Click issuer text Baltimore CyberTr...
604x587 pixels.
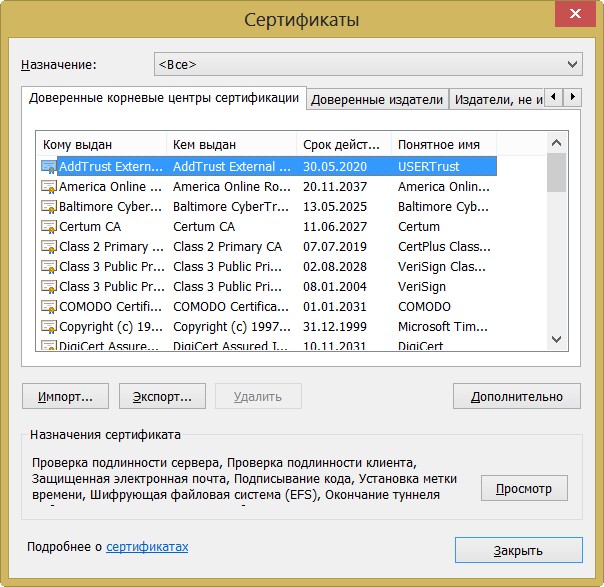231,207
